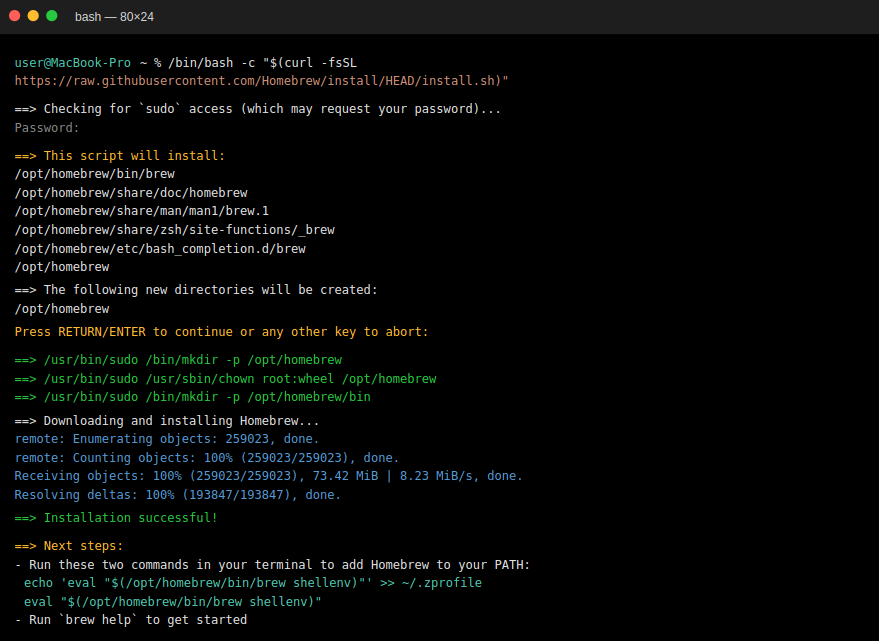Click 'remote: Counting objects: 100%' line
The height and width of the screenshot is (641, 884).
coord(207,458)
